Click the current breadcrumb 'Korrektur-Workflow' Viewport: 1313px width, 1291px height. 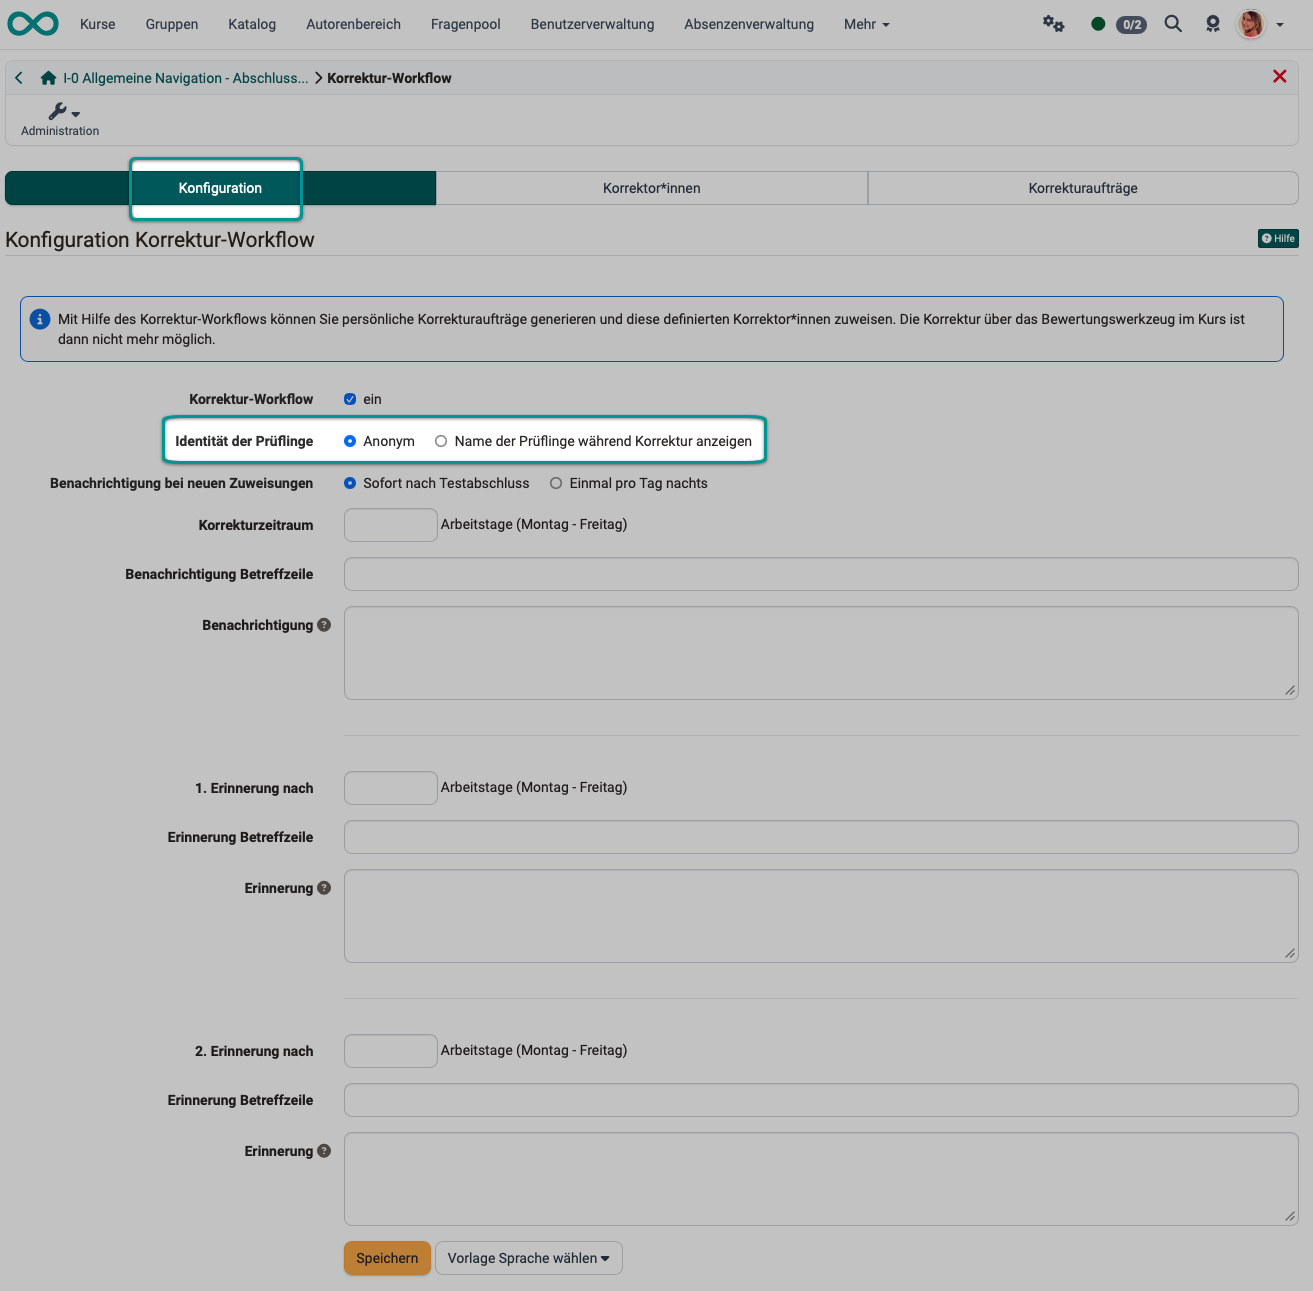click(389, 78)
